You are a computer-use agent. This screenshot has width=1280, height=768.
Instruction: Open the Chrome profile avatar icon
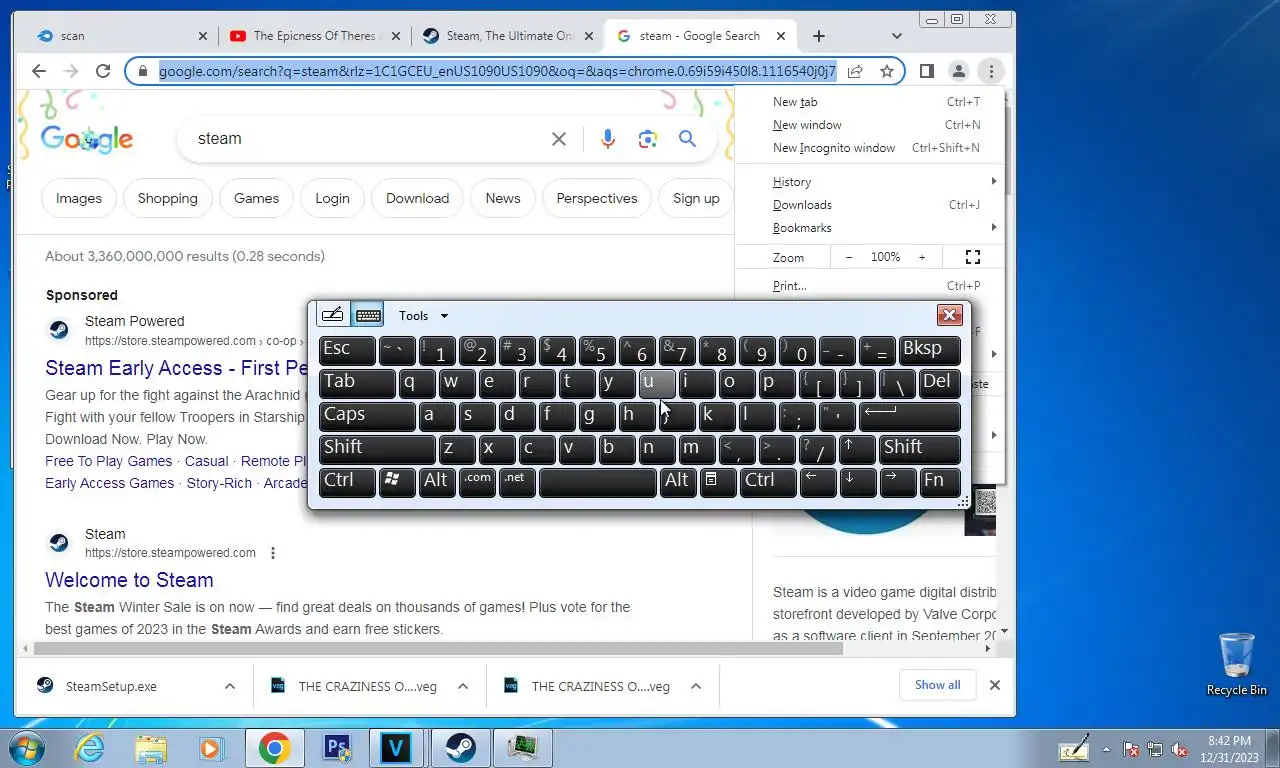958,71
